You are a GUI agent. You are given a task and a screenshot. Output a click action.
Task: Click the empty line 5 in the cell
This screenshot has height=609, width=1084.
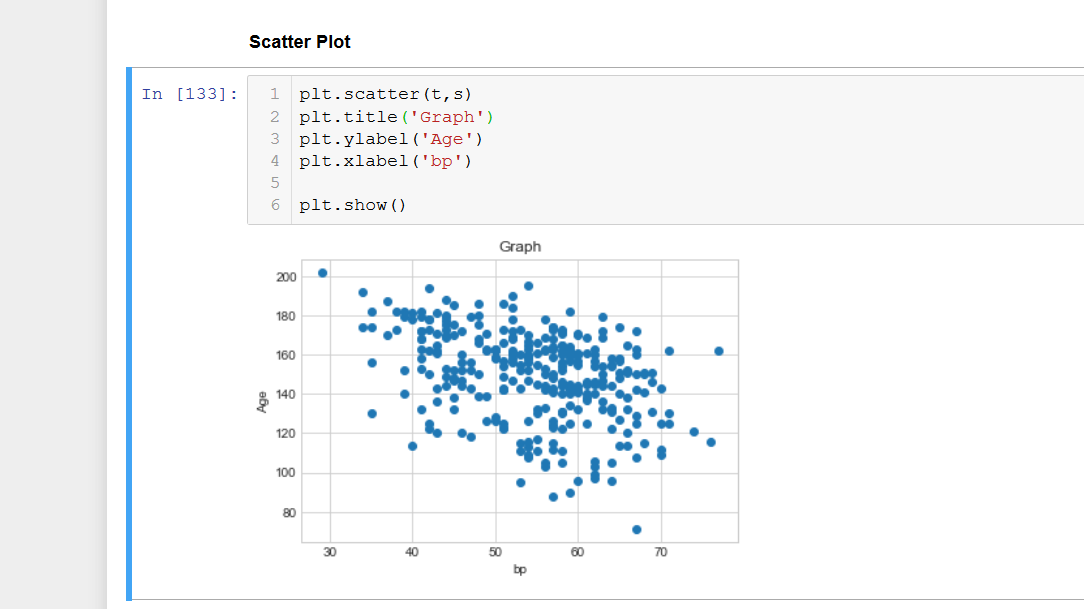(350, 183)
